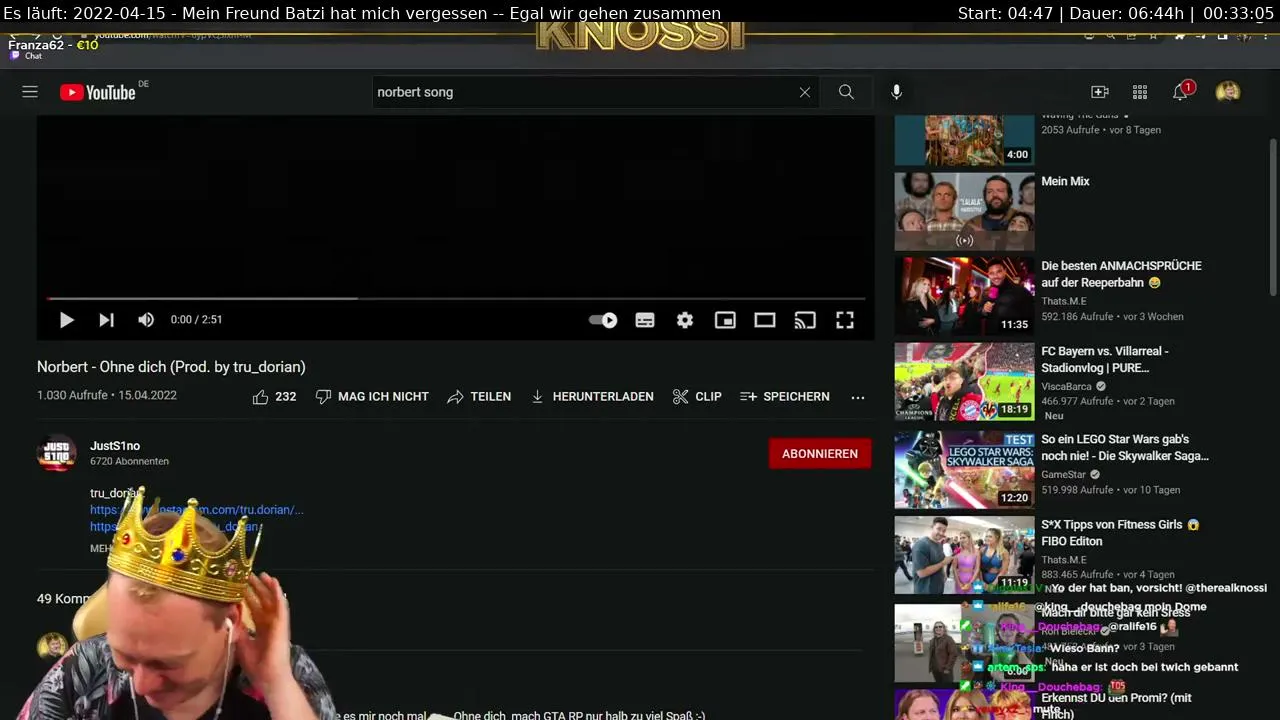
Task: Open more actions three-dot menu
Action: 858,397
